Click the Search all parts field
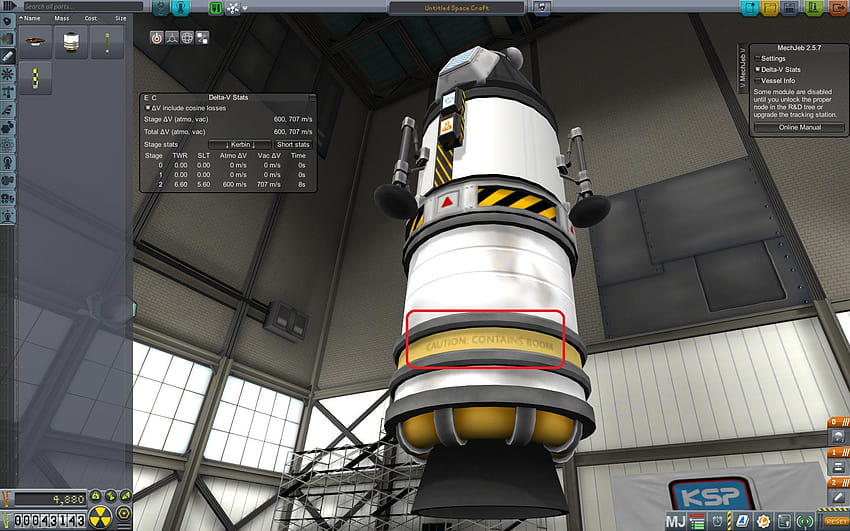The height and width of the screenshot is (531, 850). click(x=83, y=7)
